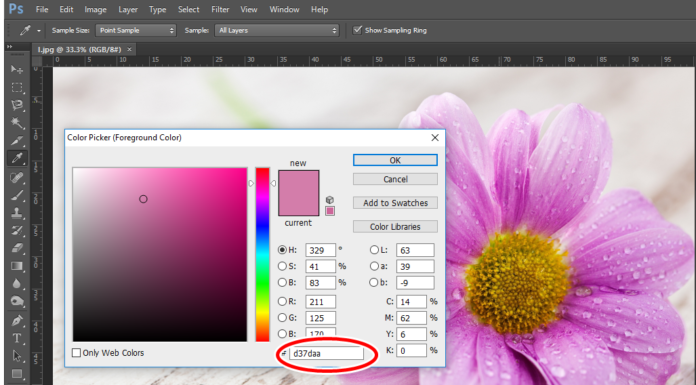Select the Type tool
Screen dimensions: 696x385
pyautogui.click(x=17, y=338)
